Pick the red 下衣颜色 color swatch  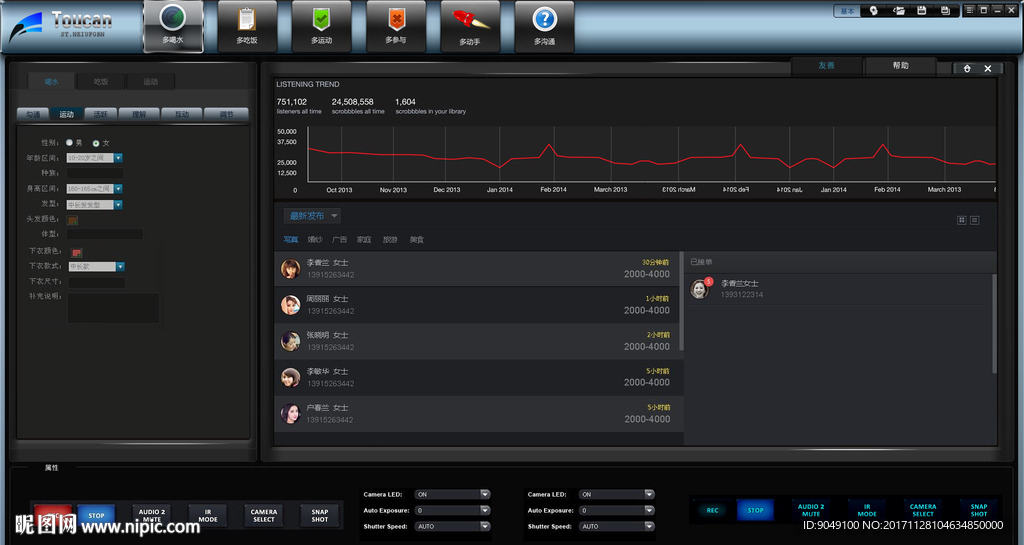(x=77, y=253)
